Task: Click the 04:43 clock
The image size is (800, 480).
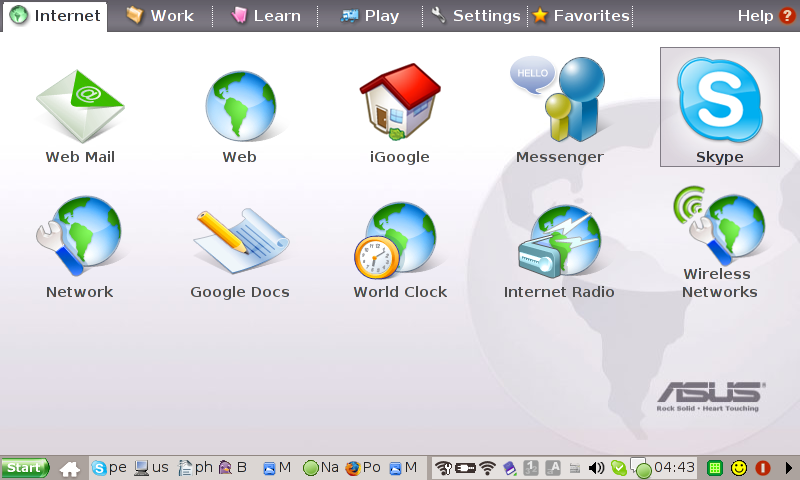Action: 674,467
